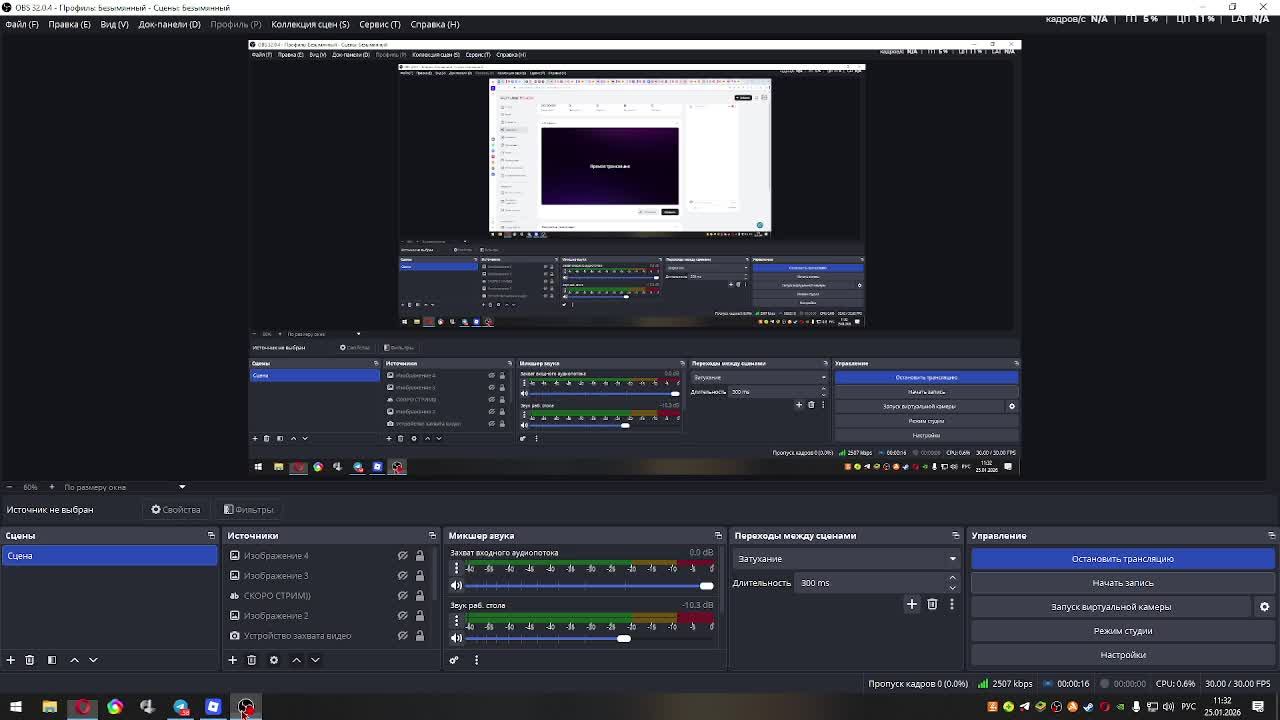Open the Справка menu
This screenshot has width=1280, height=720.
(x=435, y=24)
